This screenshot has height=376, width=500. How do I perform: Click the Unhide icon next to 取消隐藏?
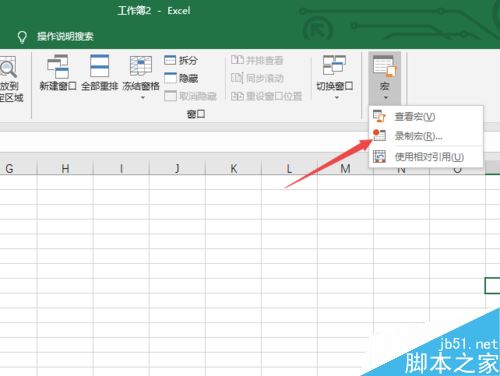point(170,96)
